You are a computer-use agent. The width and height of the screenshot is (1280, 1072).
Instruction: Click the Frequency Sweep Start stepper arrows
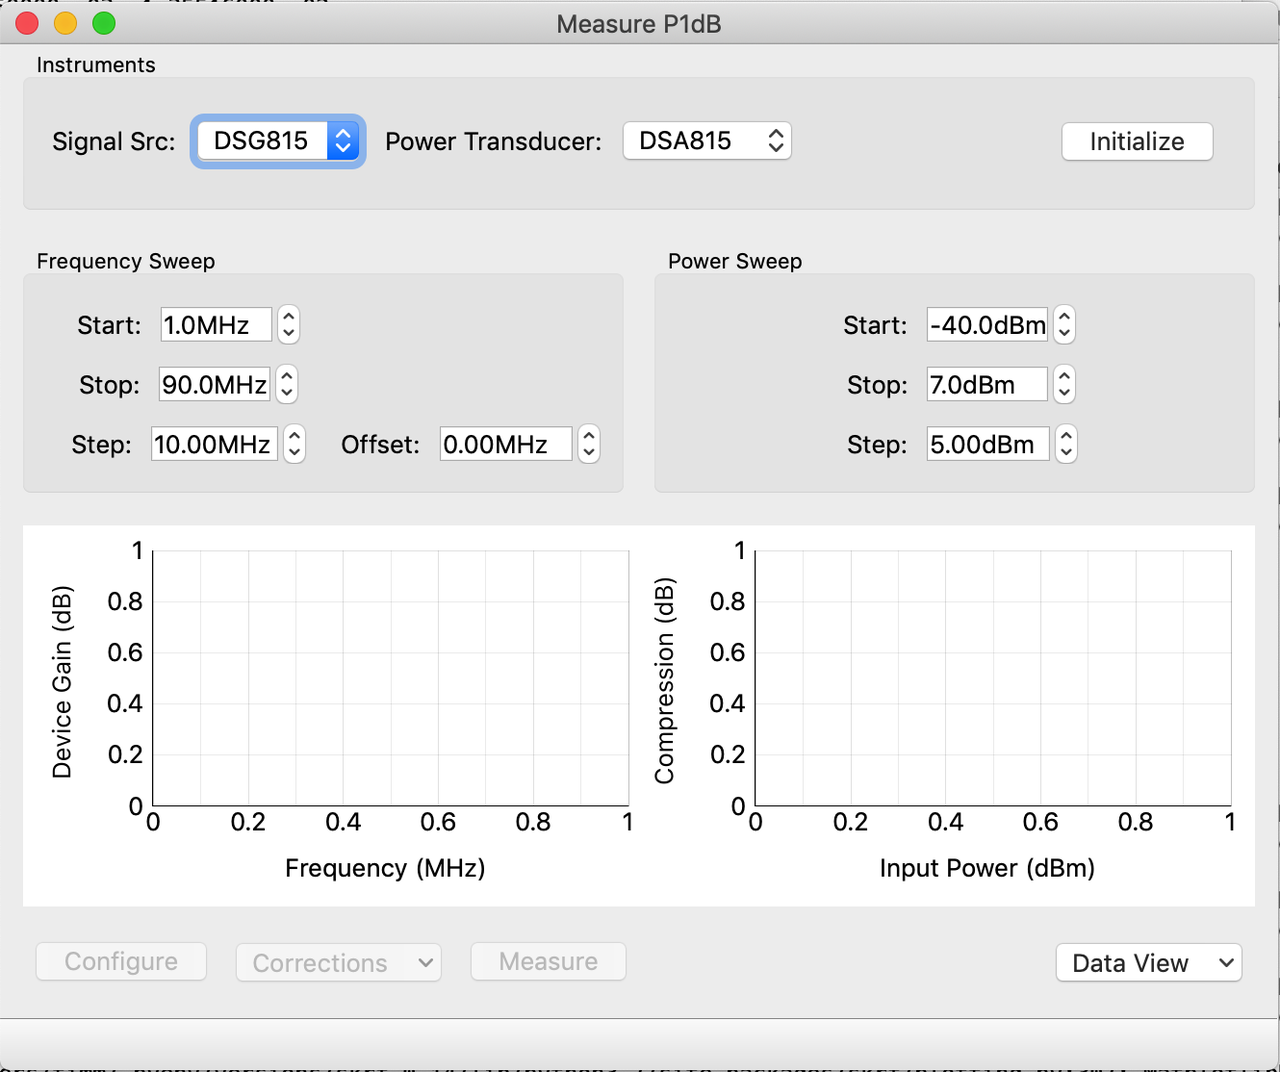coord(289,325)
